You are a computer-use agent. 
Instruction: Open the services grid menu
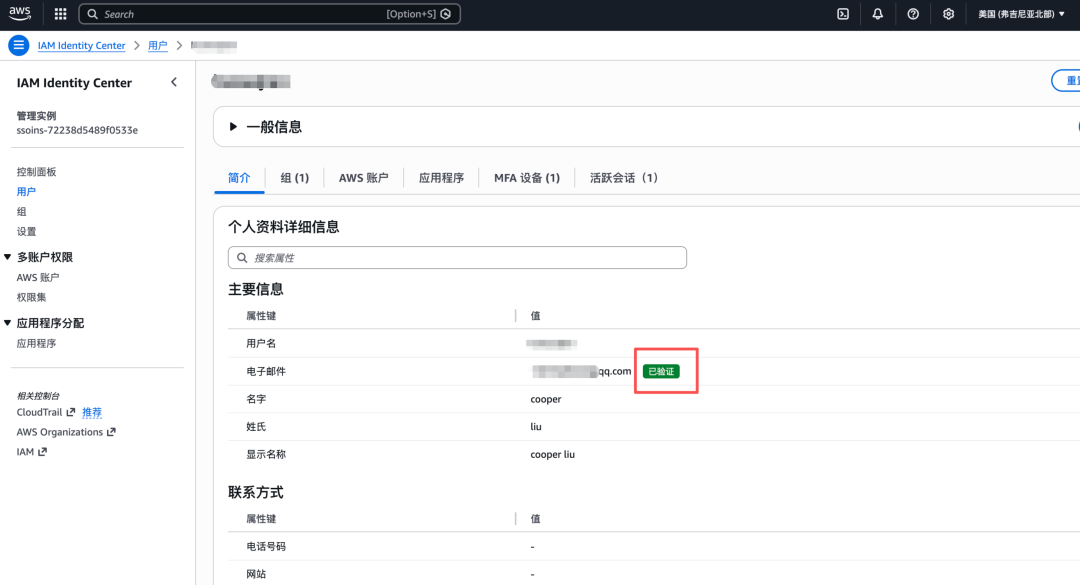61,14
